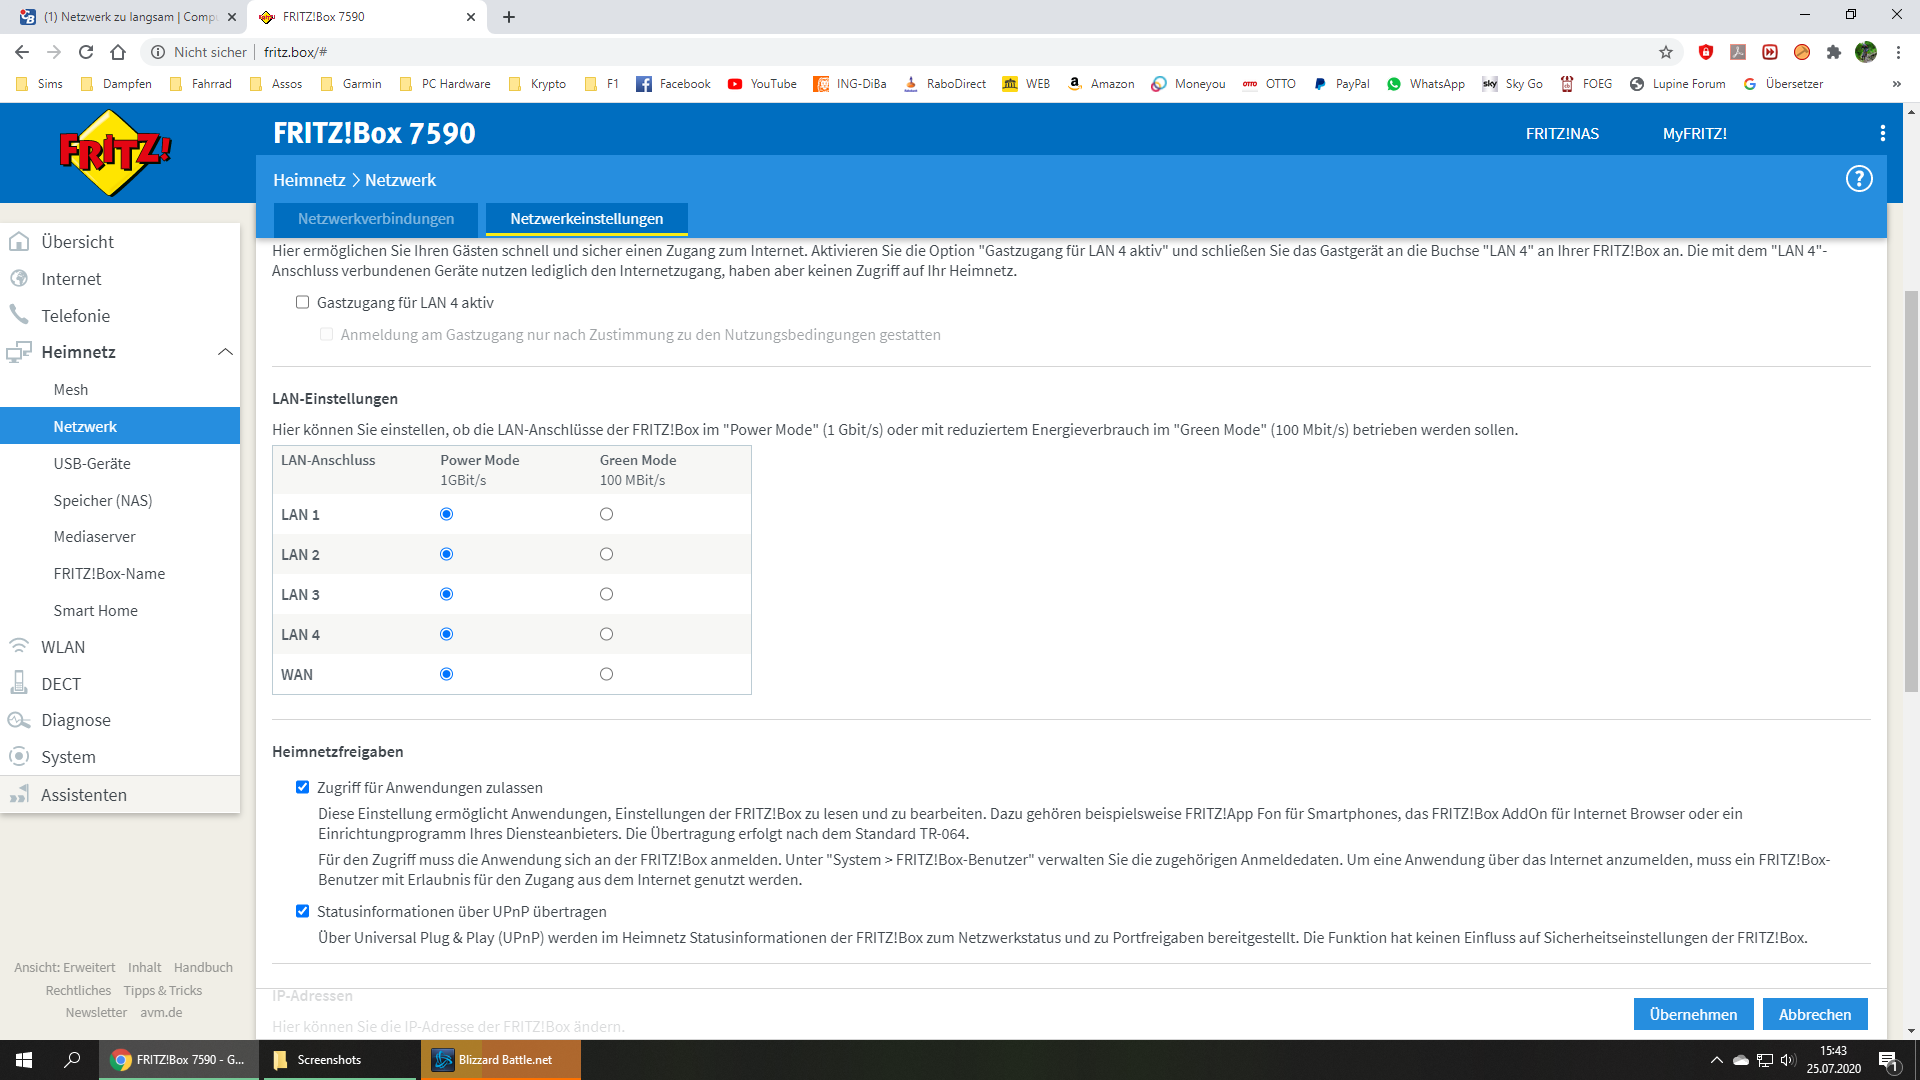Screen dimensions: 1920x1080
Task: Open the DECT section in the sidebar
Action: pos(61,684)
